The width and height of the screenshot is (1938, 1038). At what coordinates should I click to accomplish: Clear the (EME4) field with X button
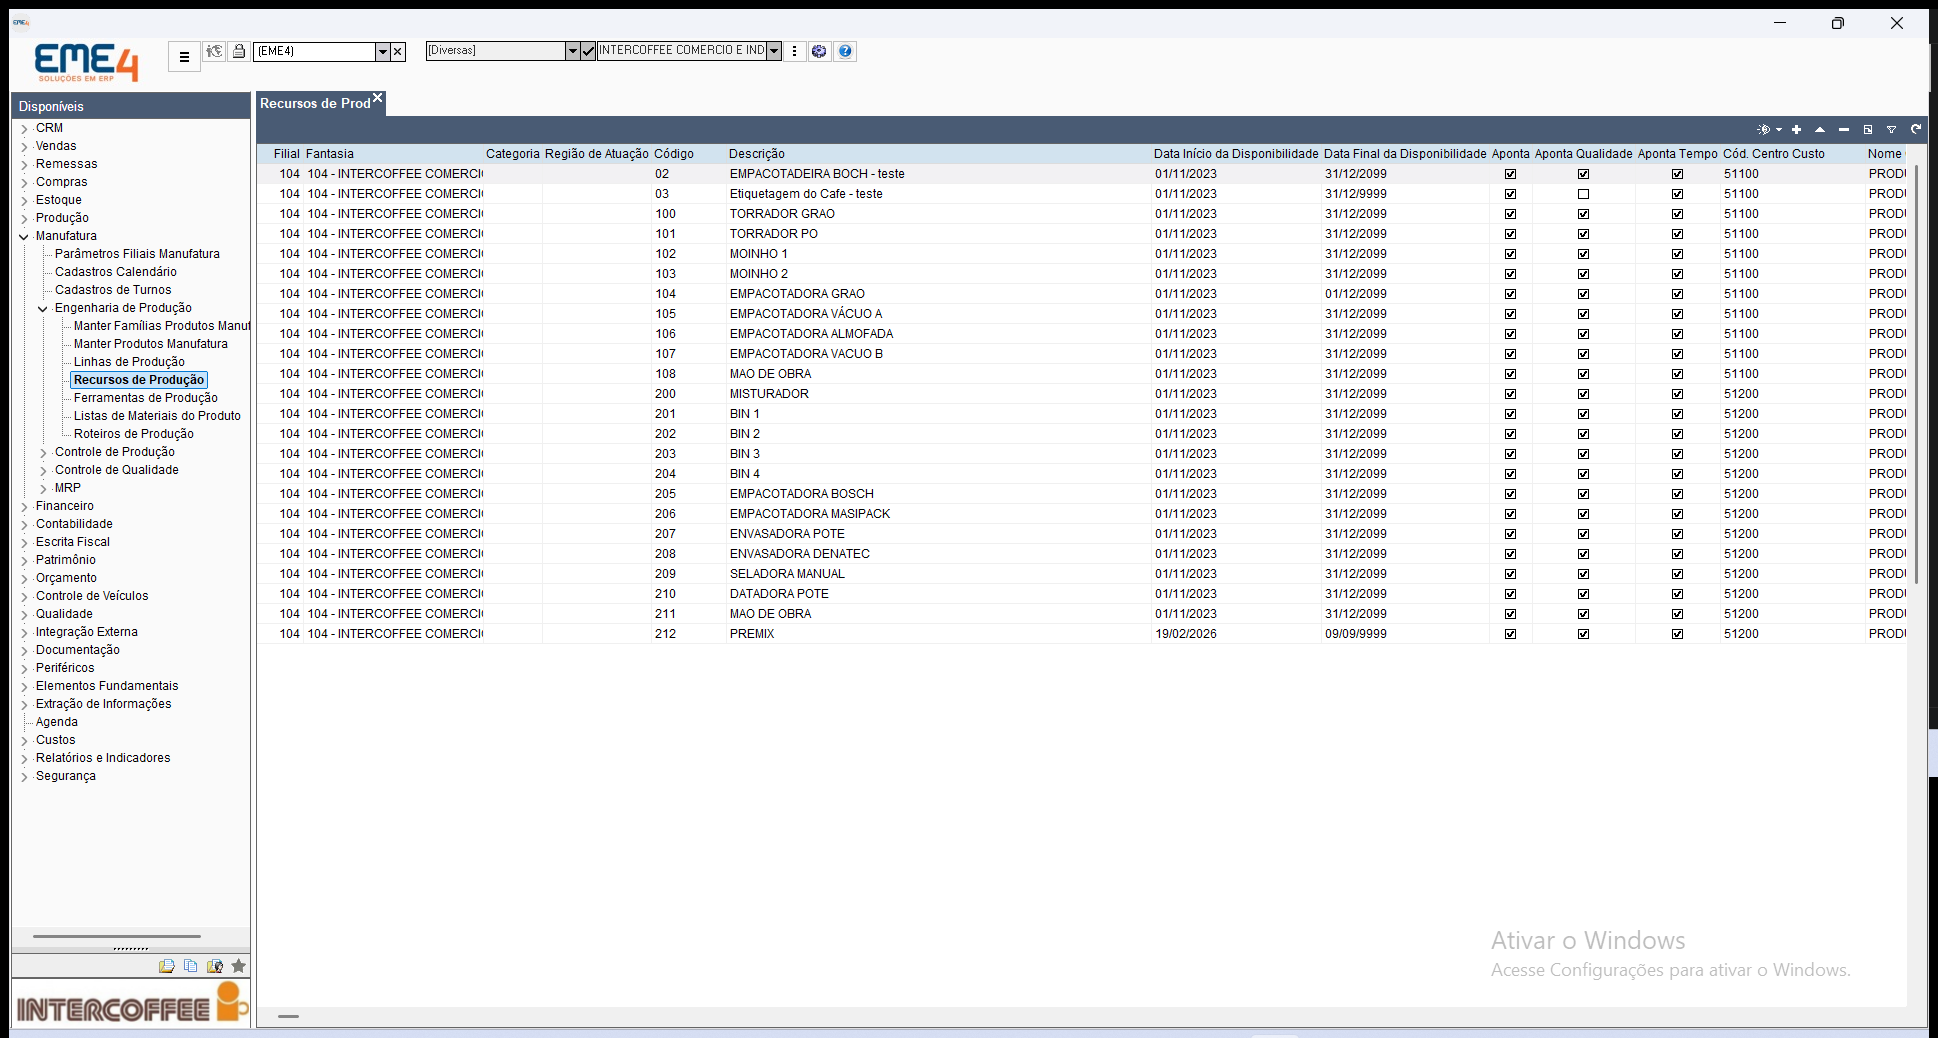(x=398, y=51)
